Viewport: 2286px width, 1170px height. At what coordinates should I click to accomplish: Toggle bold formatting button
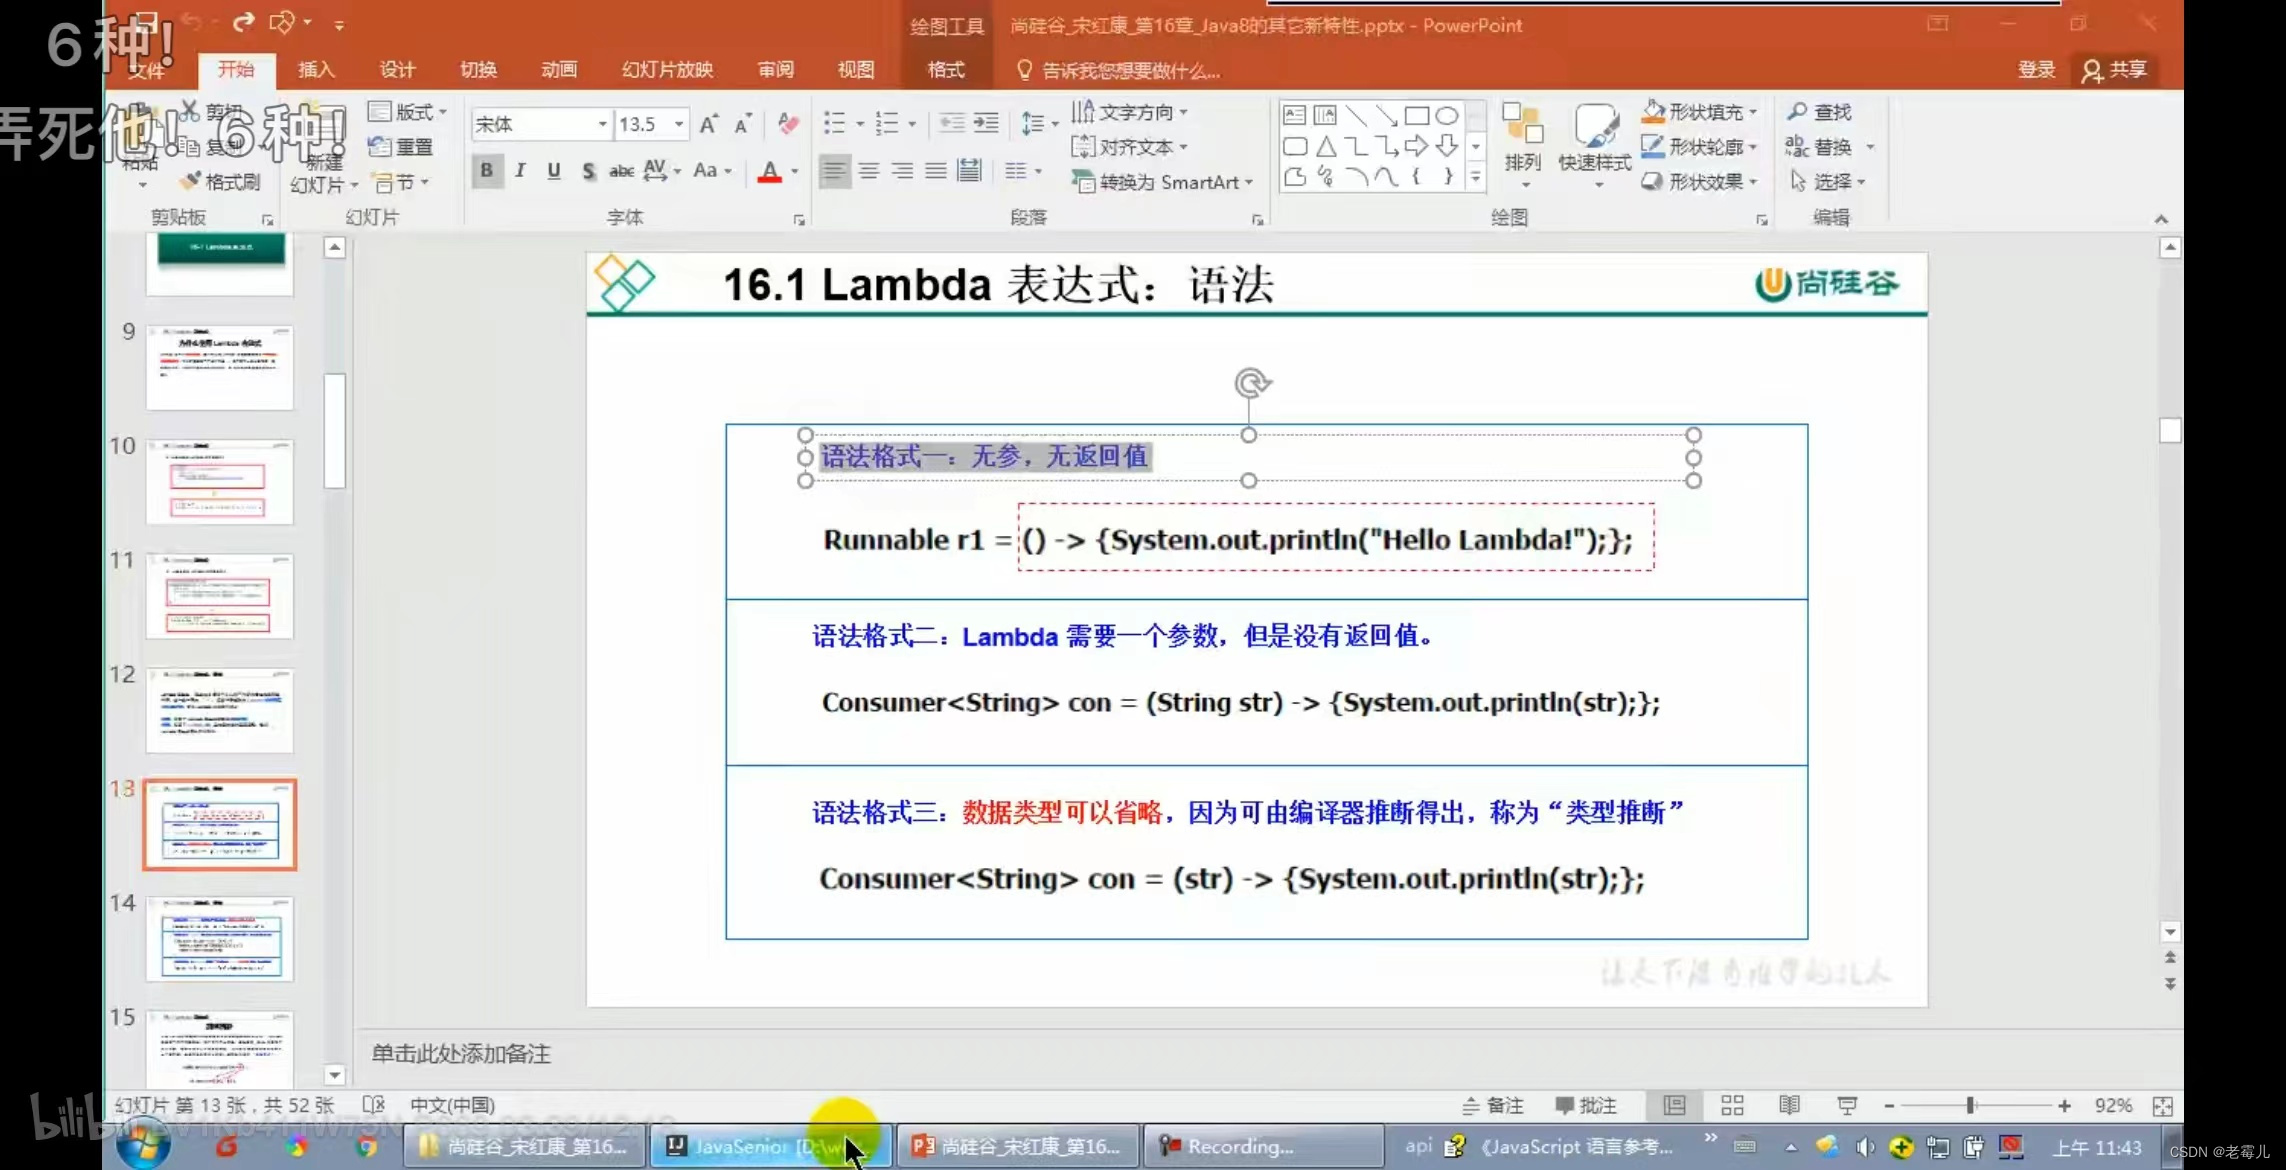click(x=486, y=171)
